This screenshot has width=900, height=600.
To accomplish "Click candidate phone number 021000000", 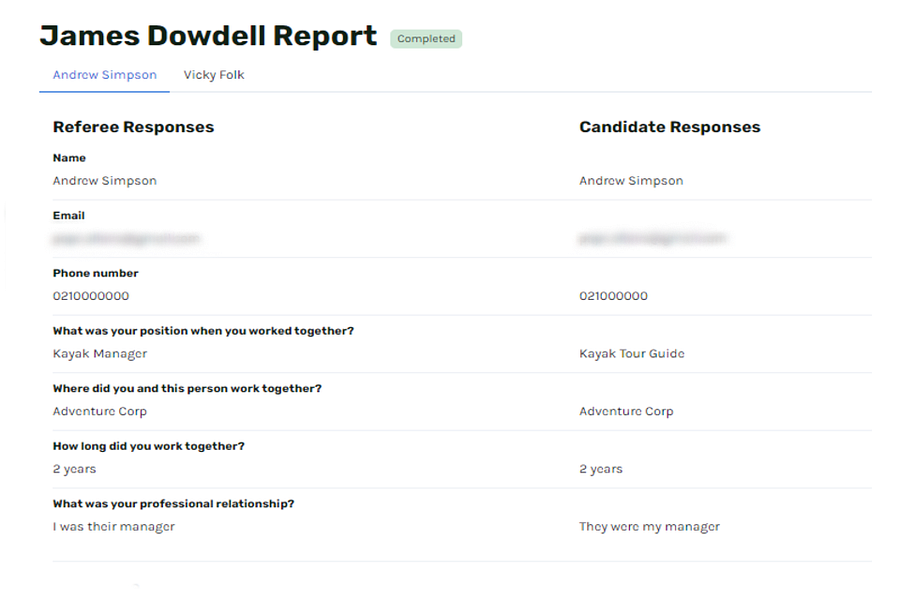I will (613, 296).
